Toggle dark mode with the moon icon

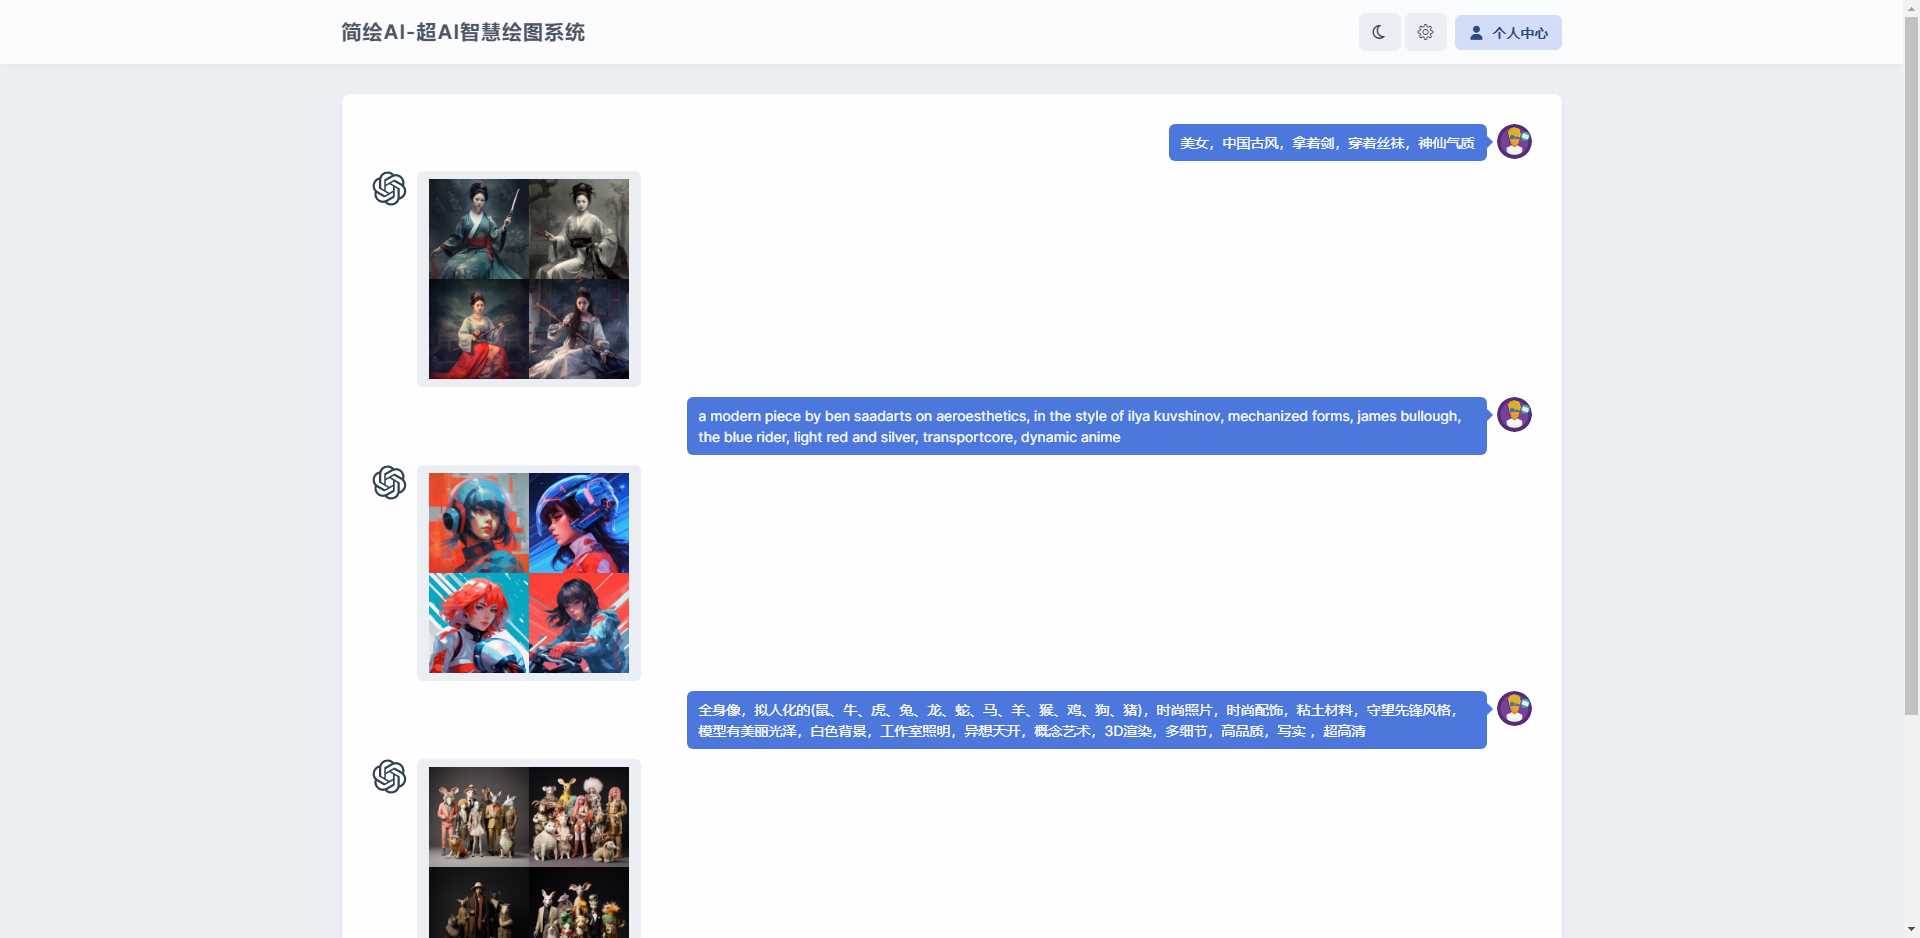(1378, 31)
